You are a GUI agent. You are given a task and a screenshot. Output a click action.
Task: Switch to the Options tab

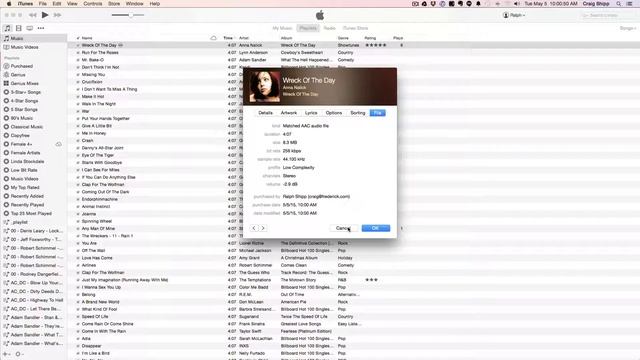(x=334, y=113)
